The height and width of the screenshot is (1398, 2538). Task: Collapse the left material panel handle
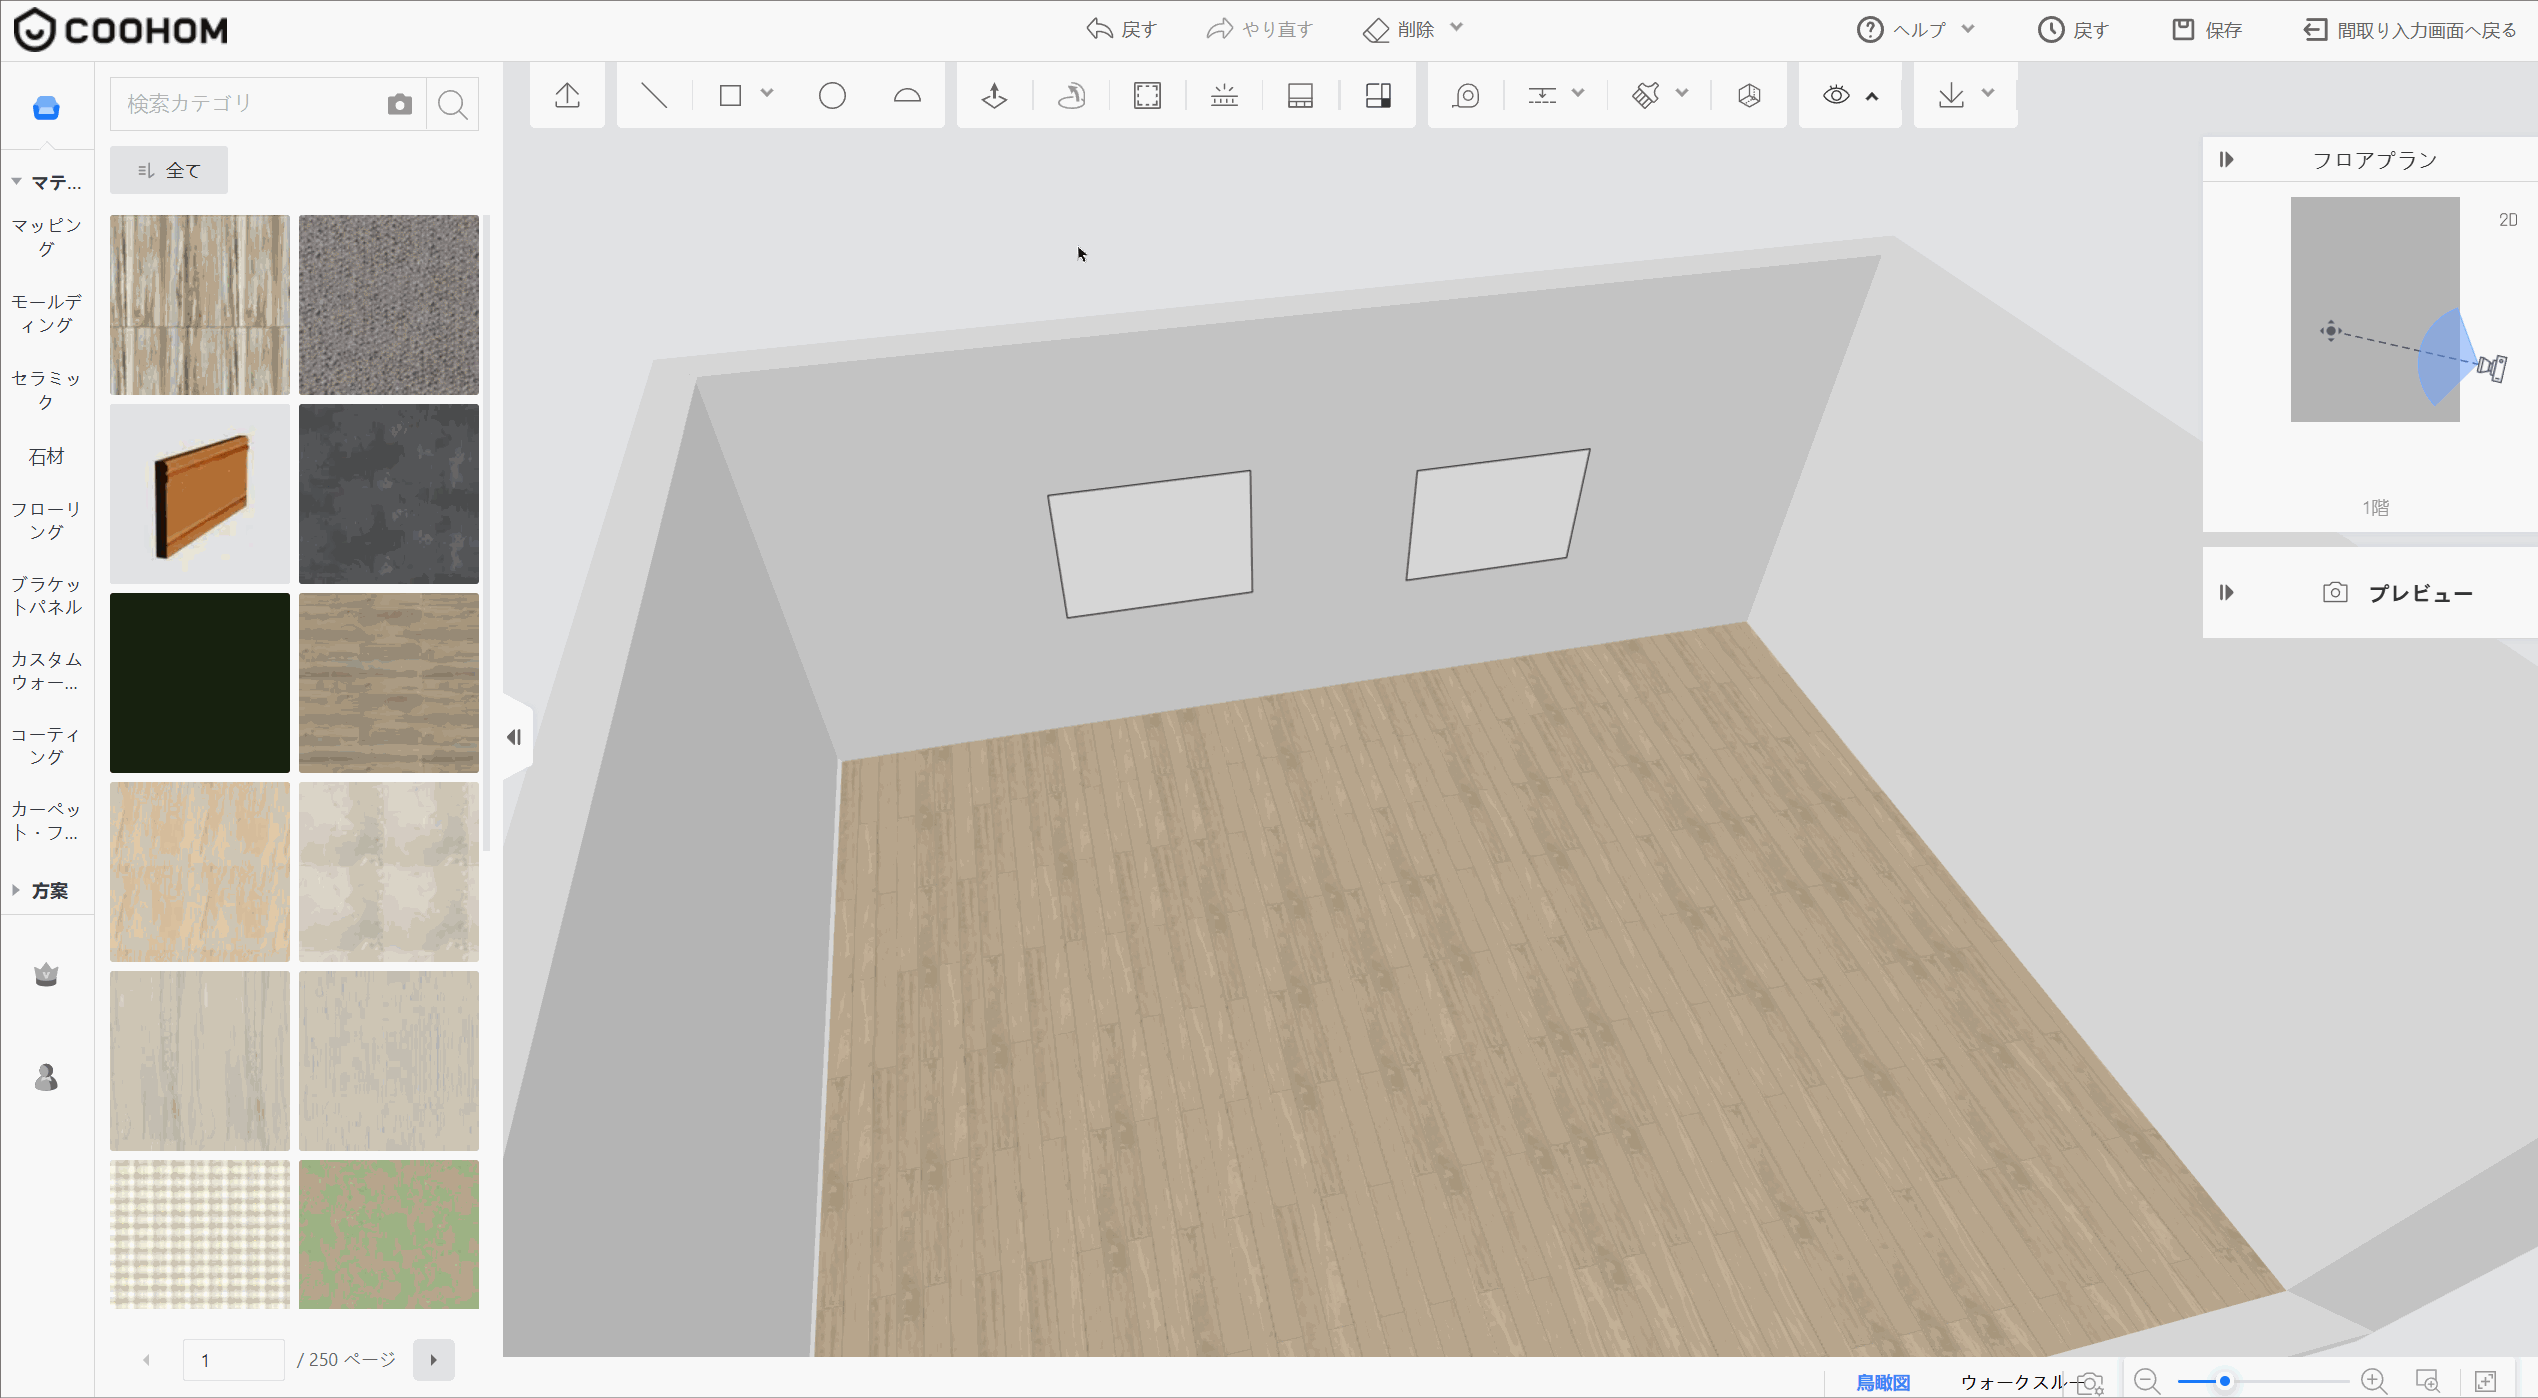pyautogui.click(x=515, y=737)
